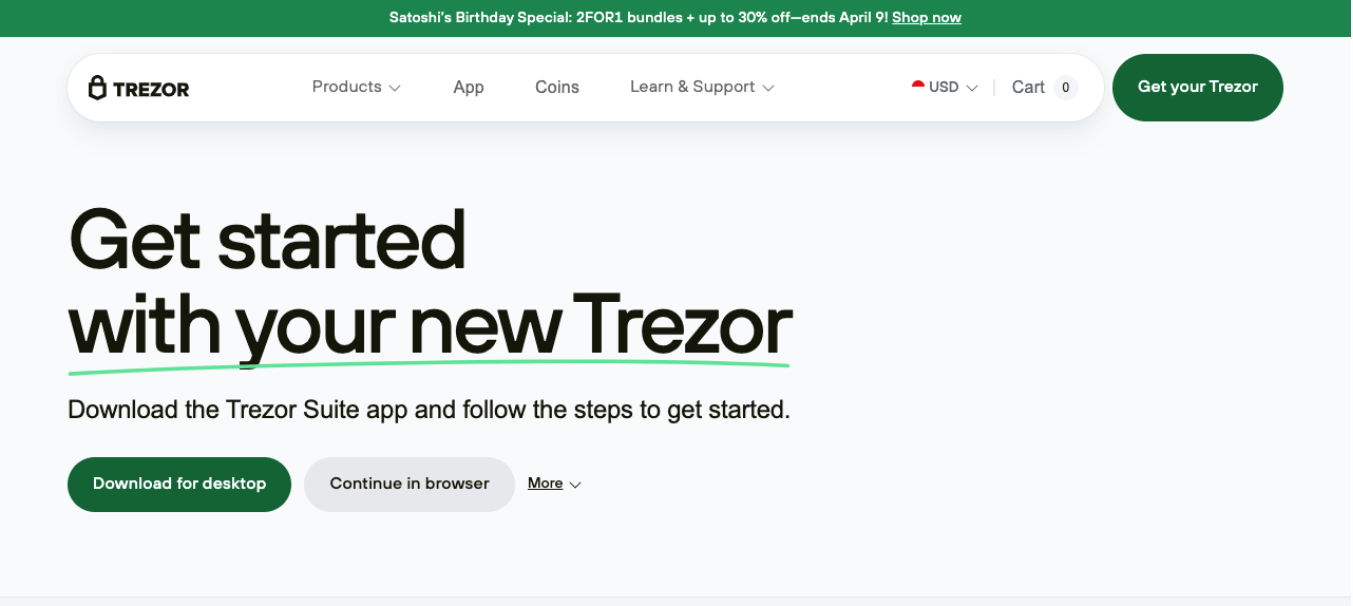This screenshot has width=1353, height=606.
Task: Click the cart item count badge
Action: click(x=1066, y=88)
